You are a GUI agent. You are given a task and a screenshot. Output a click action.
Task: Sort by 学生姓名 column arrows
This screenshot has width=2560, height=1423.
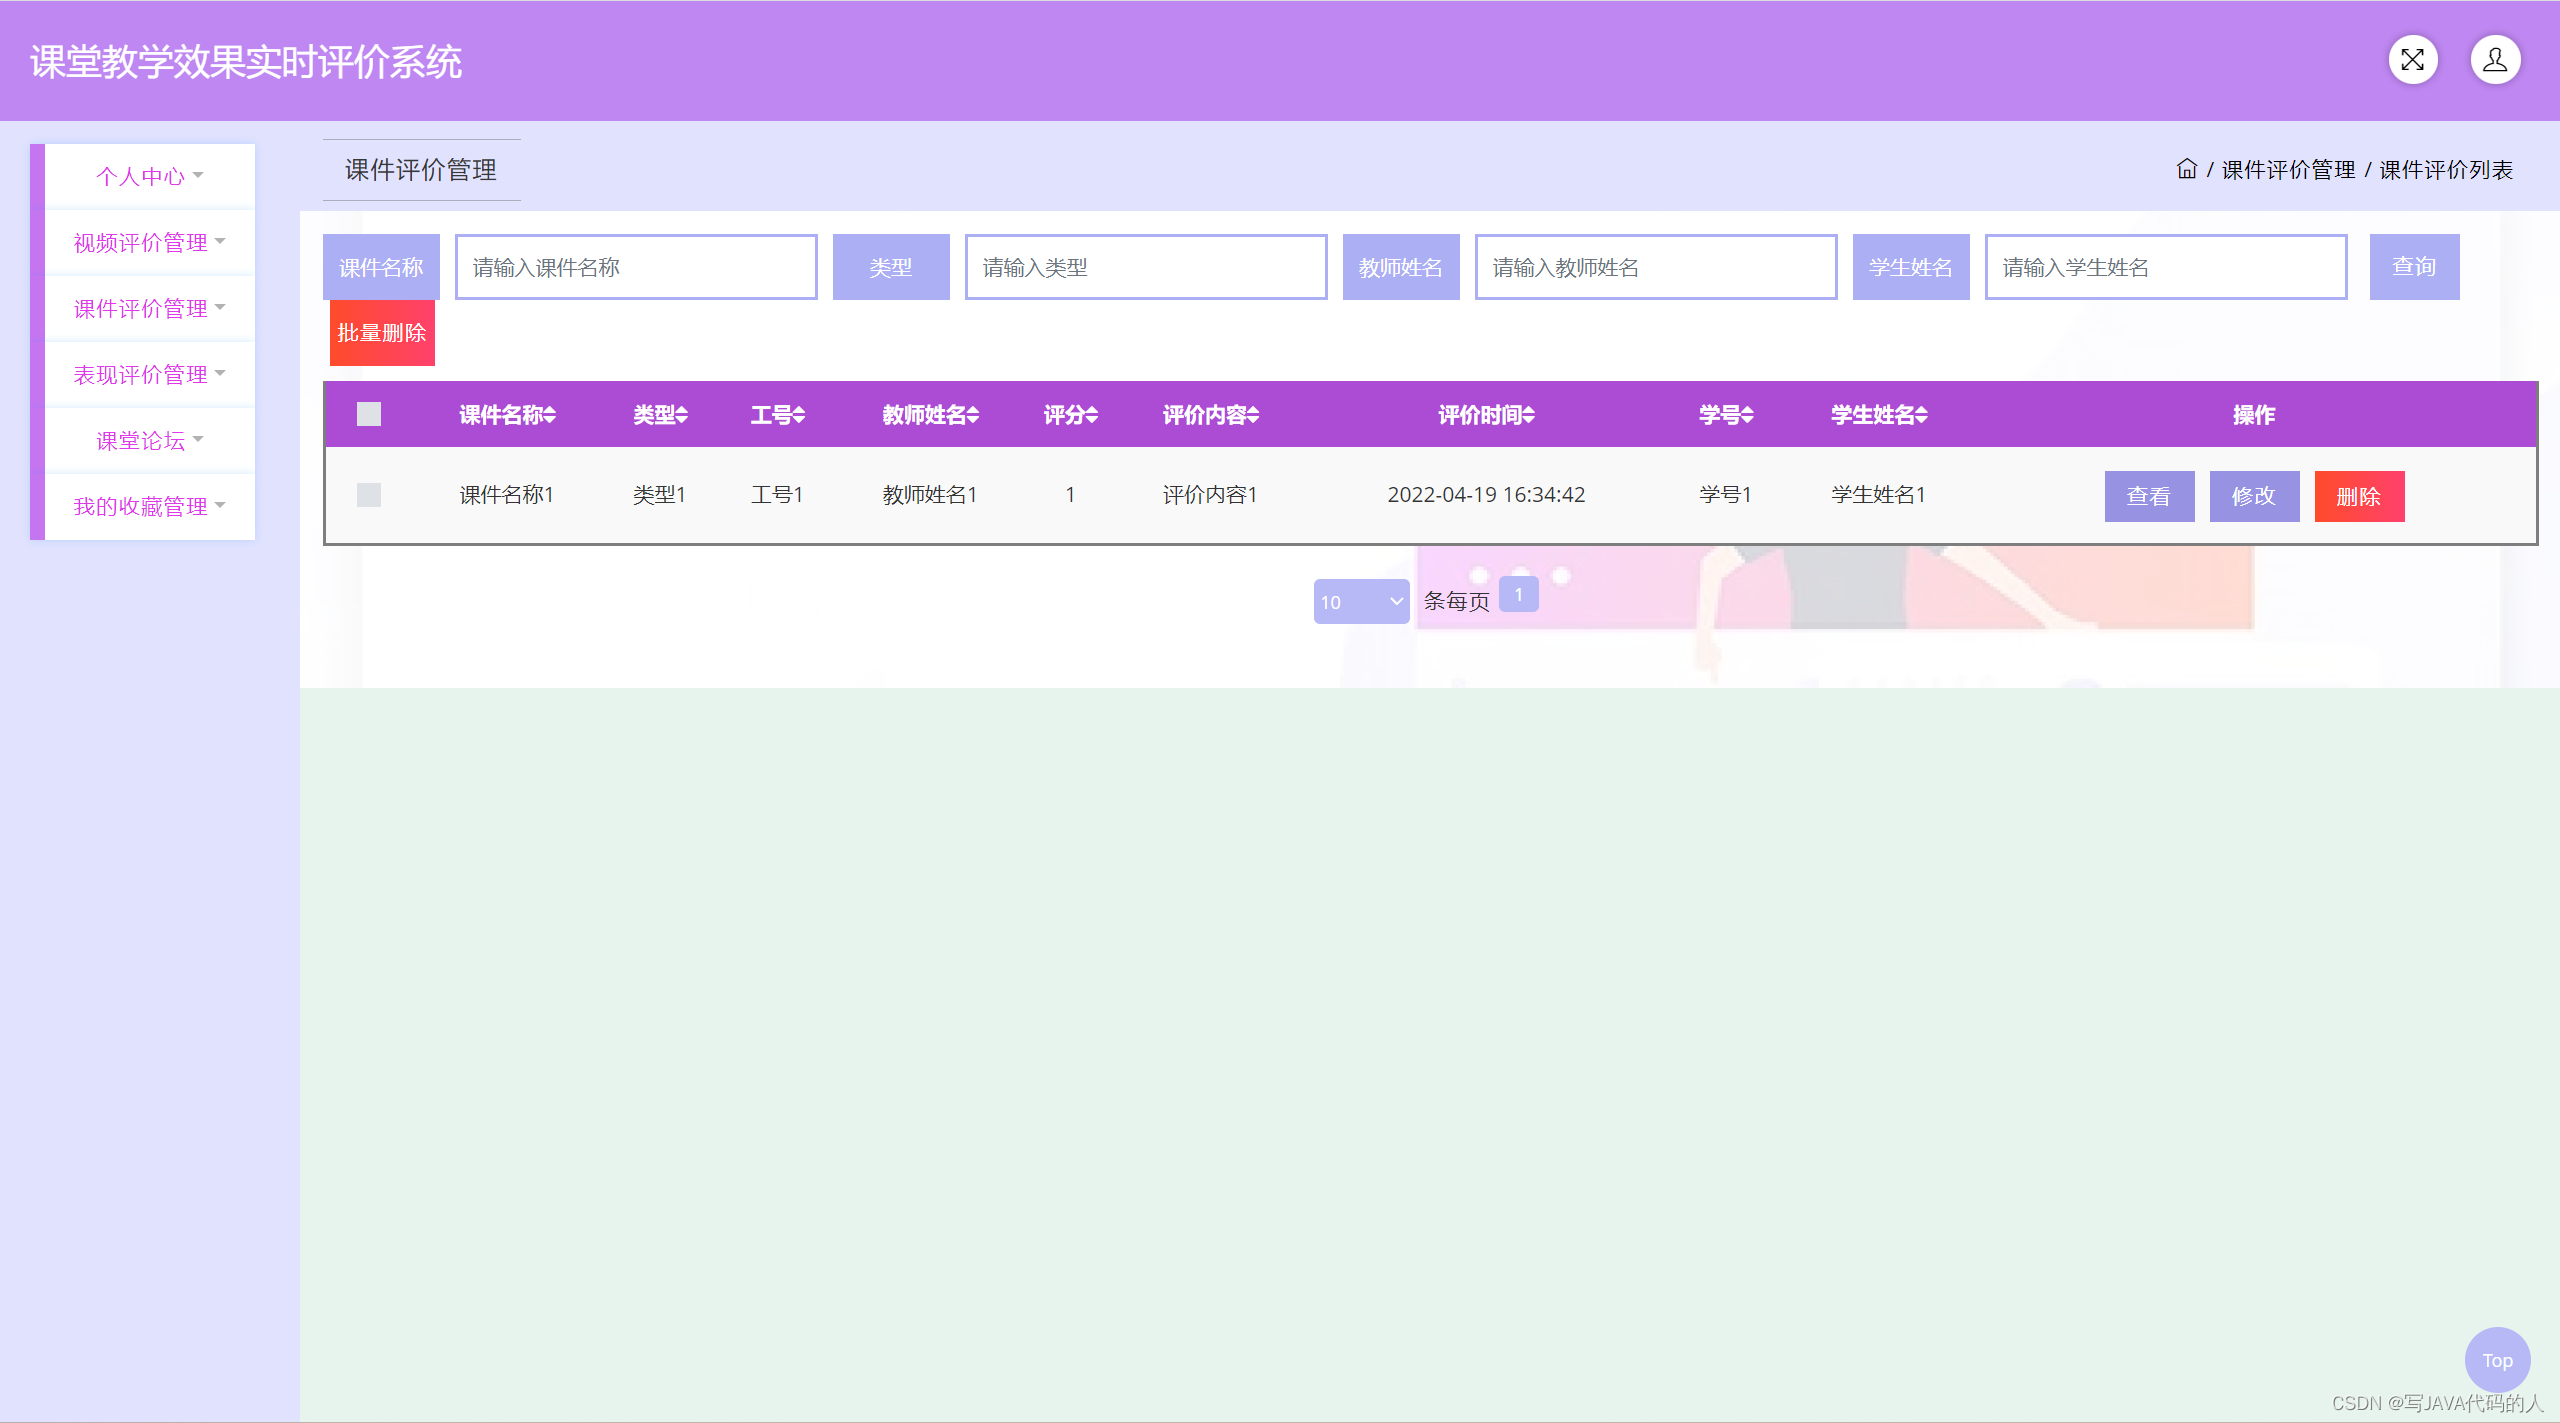pos(1922,415)
